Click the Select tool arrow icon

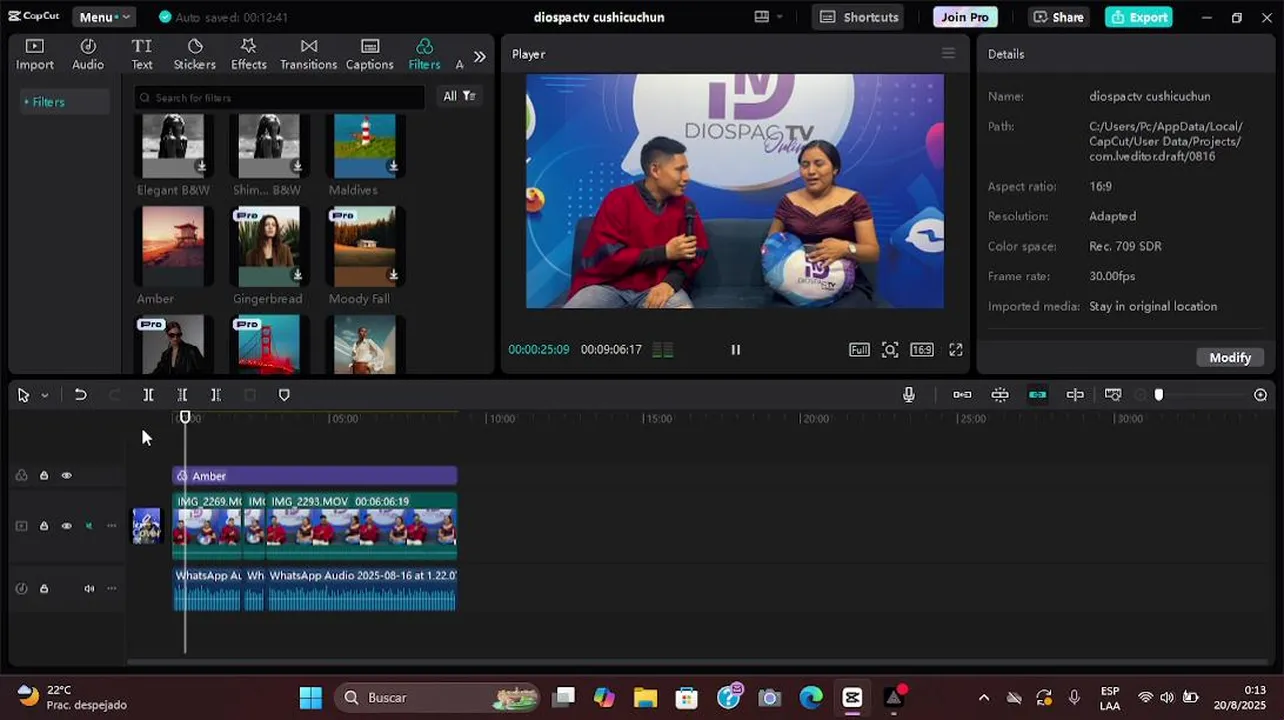click(23, 395)
